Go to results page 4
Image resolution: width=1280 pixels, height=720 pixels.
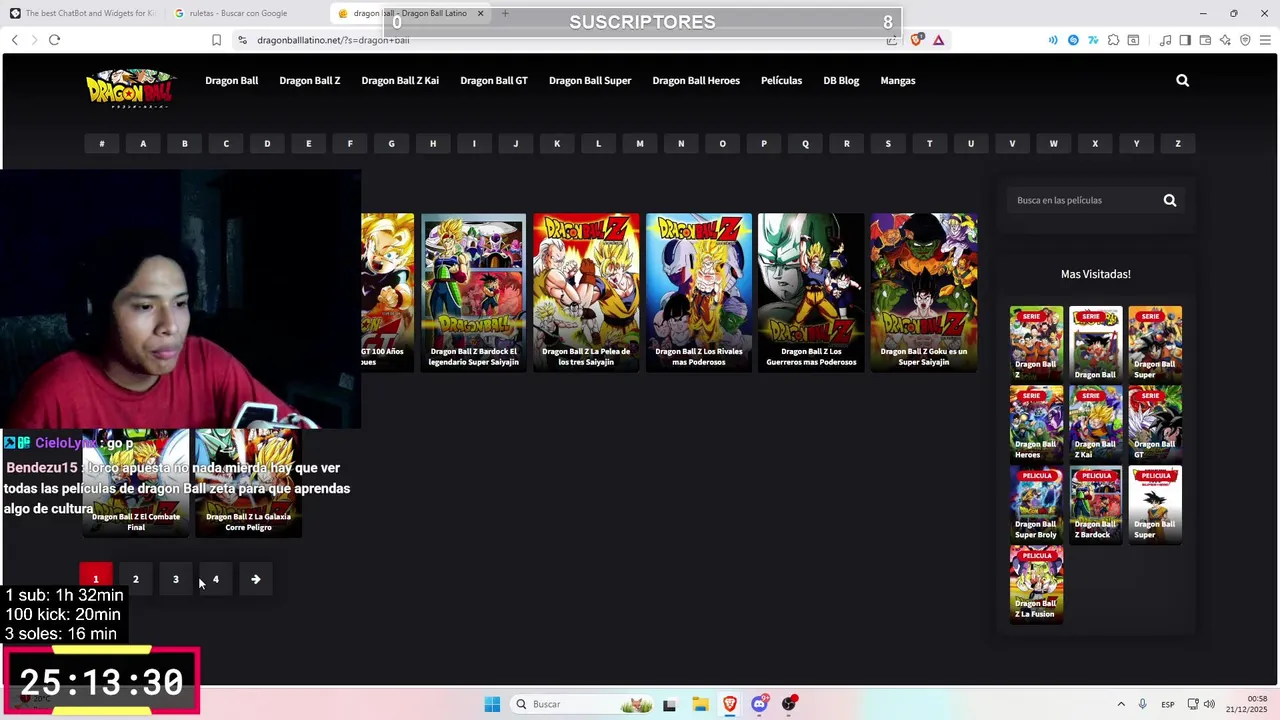tap(216, 579)
